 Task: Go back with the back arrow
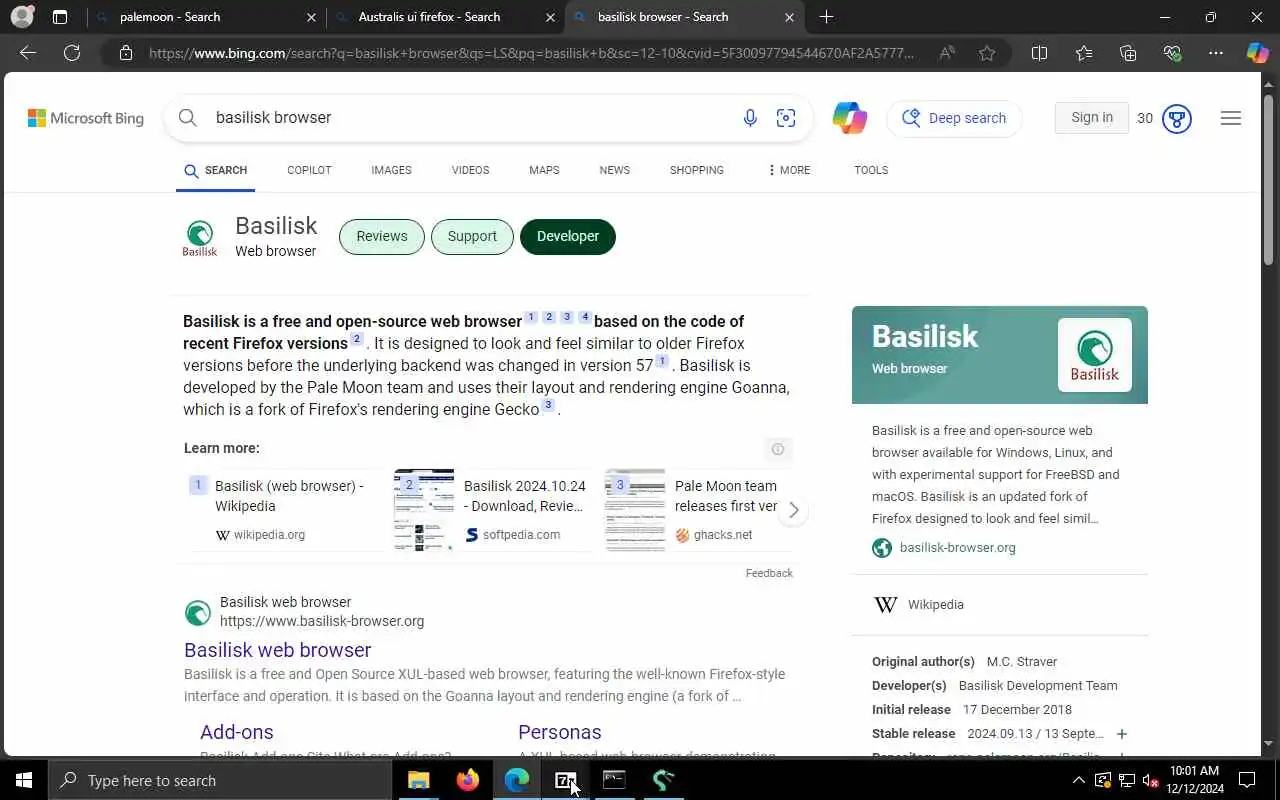point(28,53)
